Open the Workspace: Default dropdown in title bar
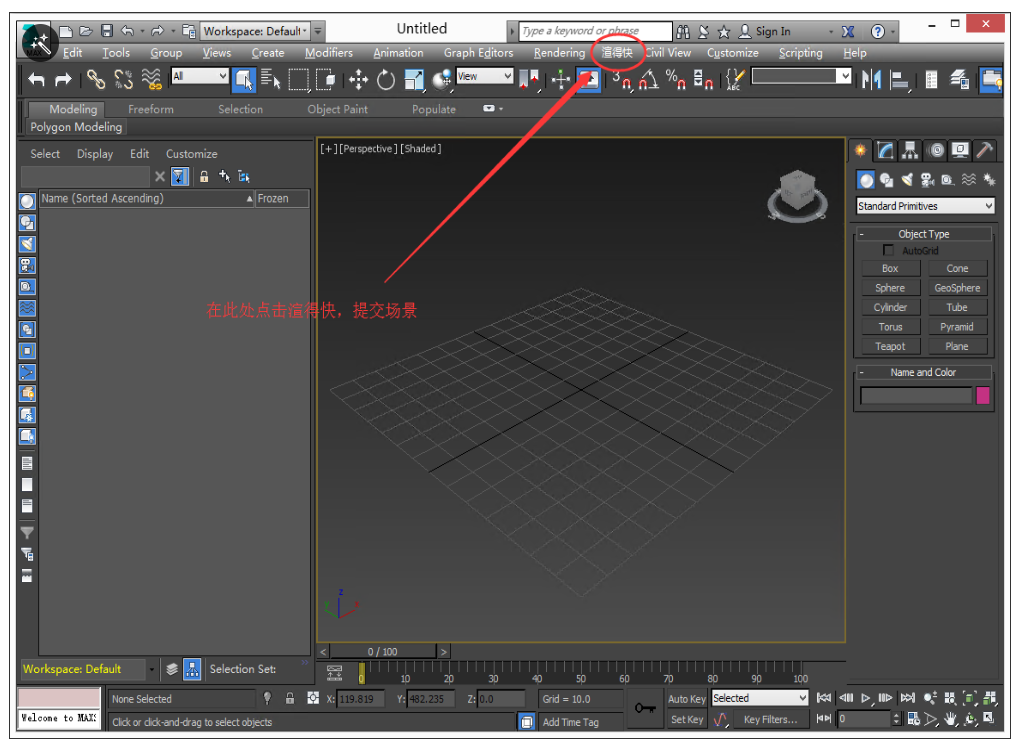This screenshot has width=1026, height=742. 255,32
